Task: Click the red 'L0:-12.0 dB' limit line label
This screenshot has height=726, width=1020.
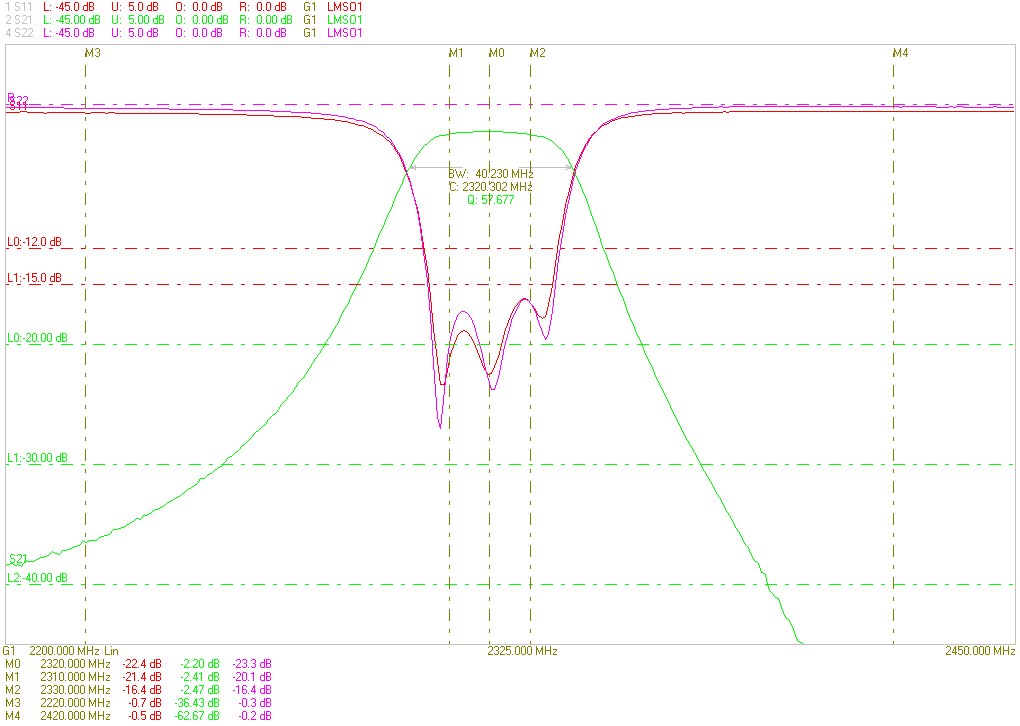Action: click(34, 242)
